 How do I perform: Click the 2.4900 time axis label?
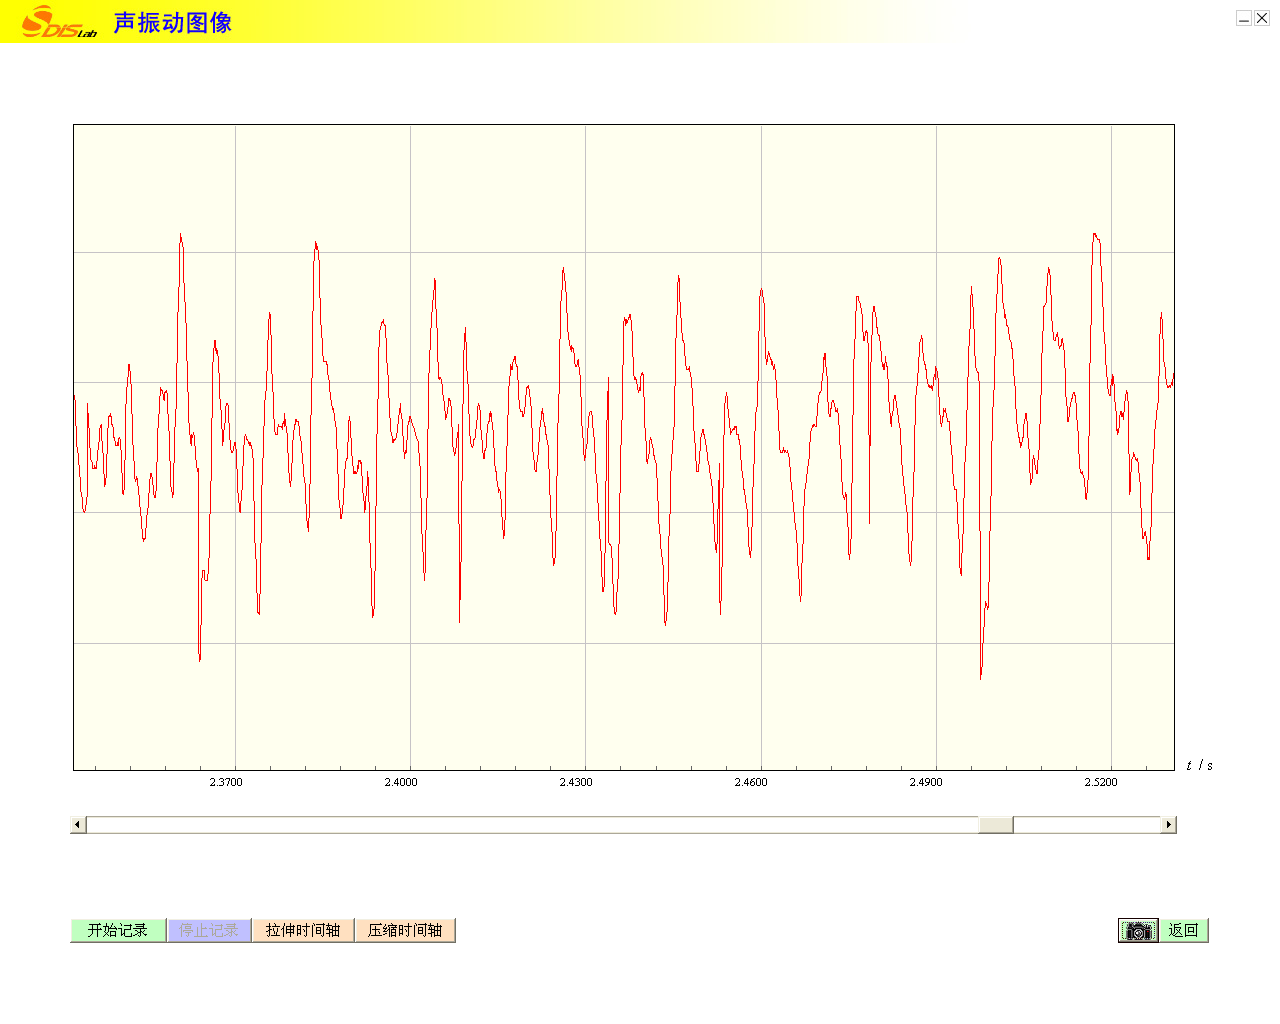(x=926, y=782)
